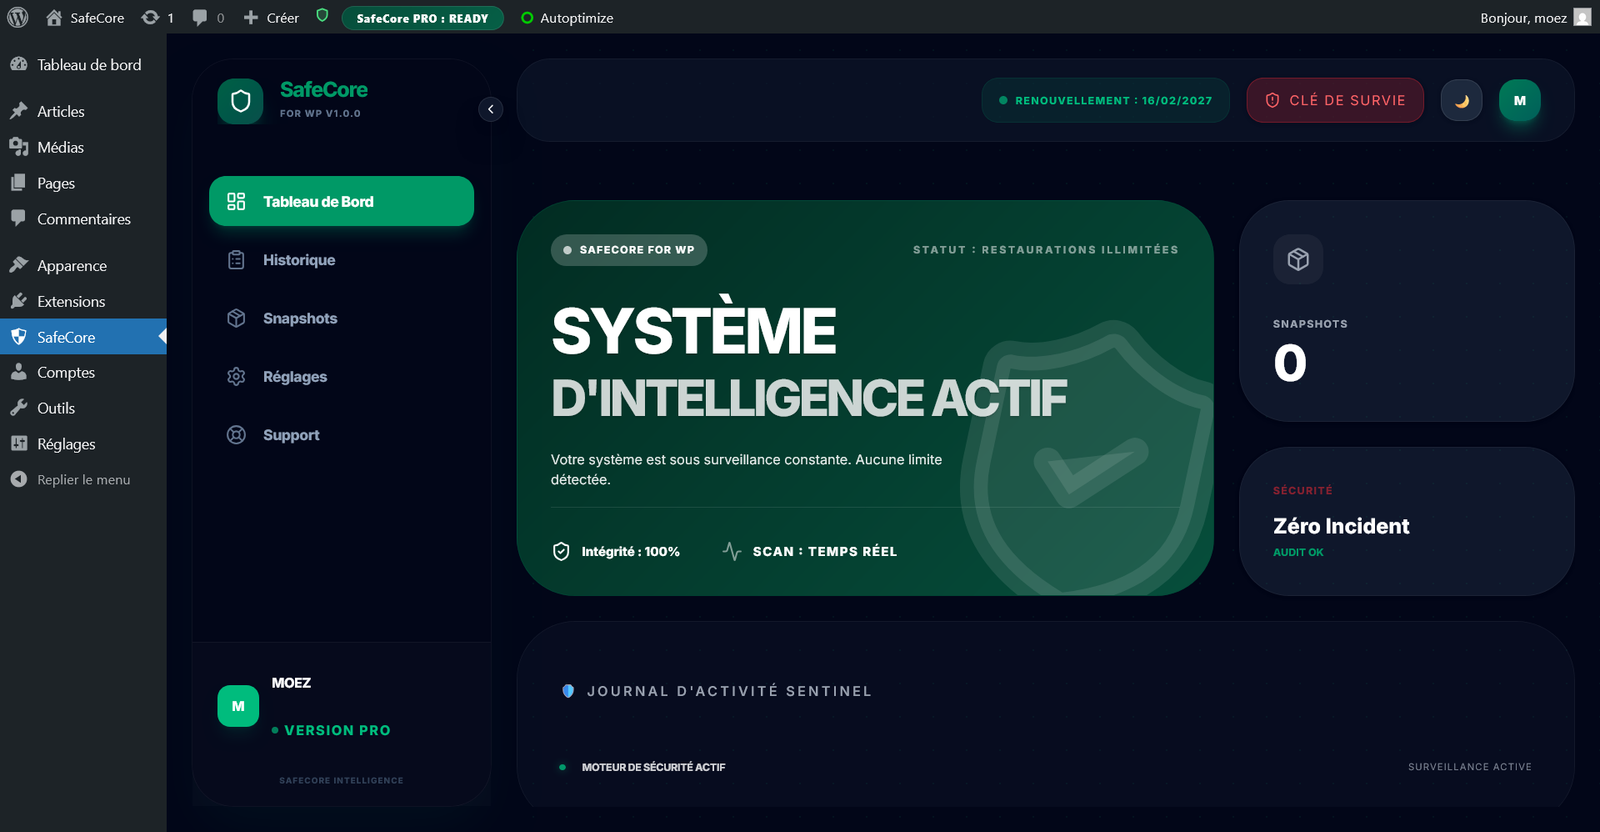Click the Snapshots count 0
The image size is (1600, 832).
click(1290, 363)
